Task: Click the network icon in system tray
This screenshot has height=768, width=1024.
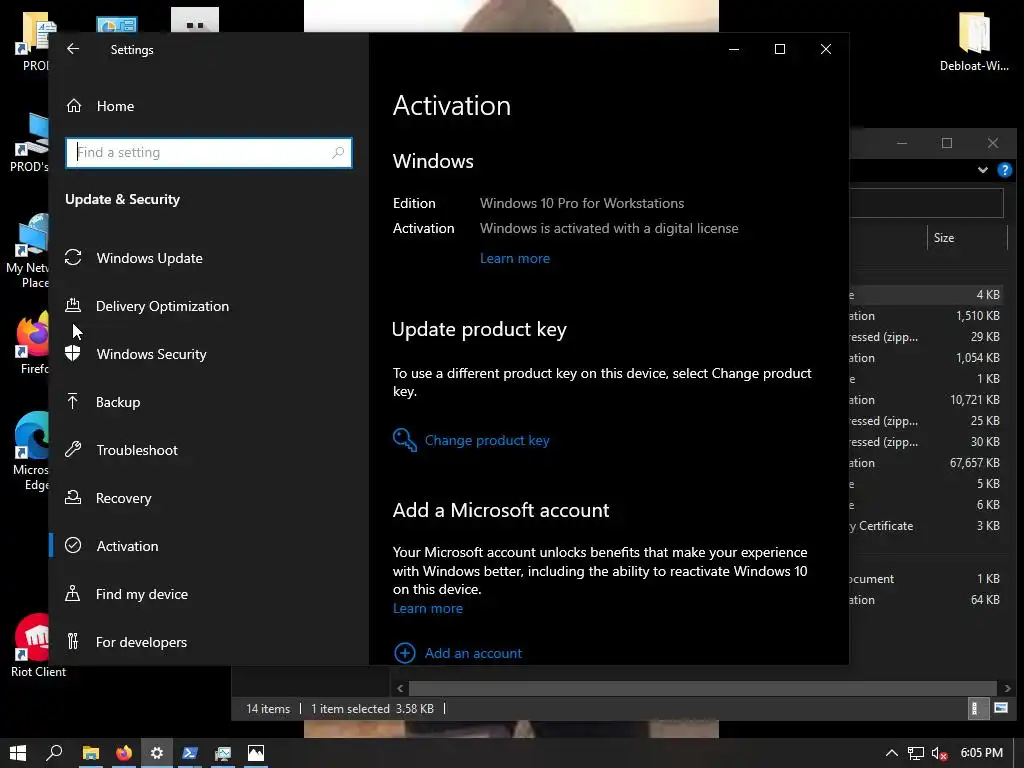Action: coord(916,753)
